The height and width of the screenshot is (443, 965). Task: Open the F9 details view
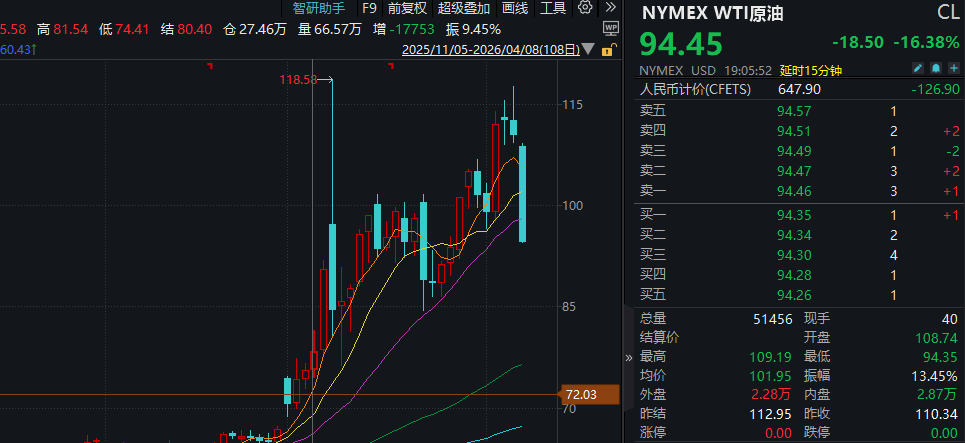[x=369, y=8]
